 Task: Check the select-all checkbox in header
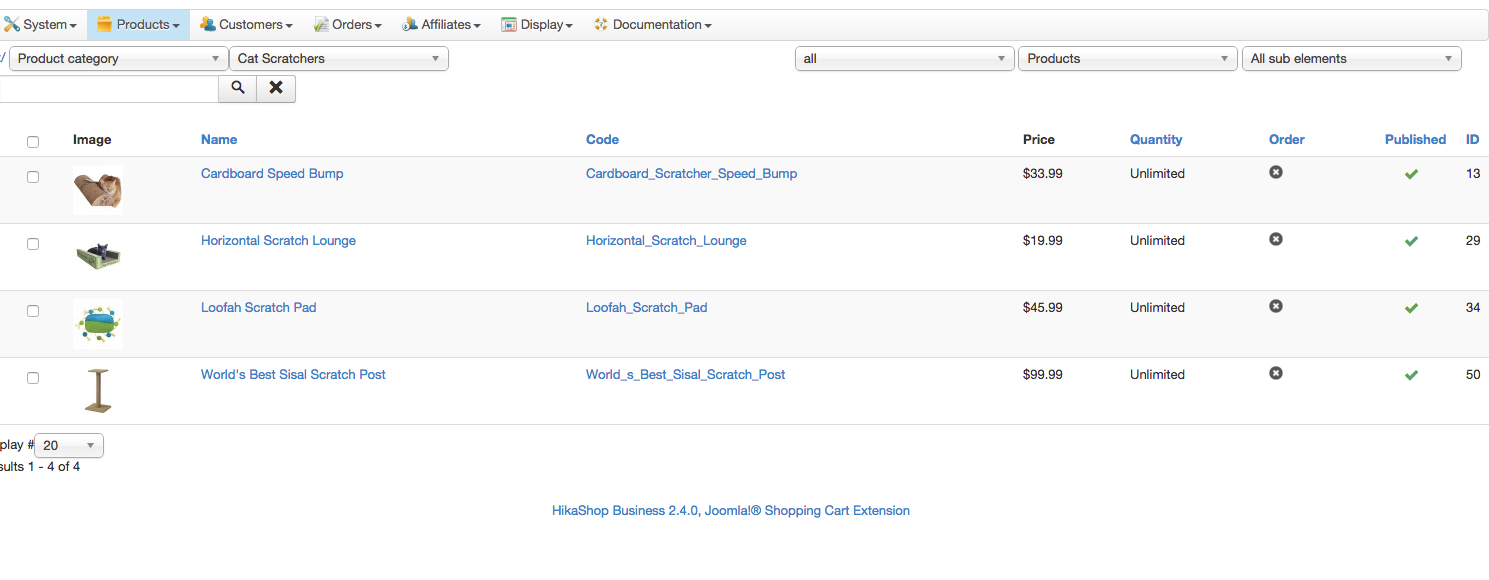coord(33,142)
